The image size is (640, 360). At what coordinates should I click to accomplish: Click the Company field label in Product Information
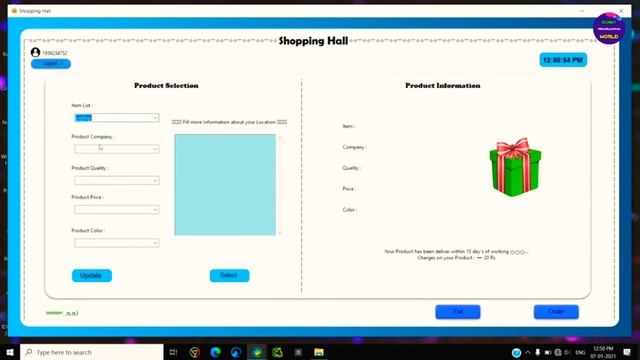tap(354, 147)
